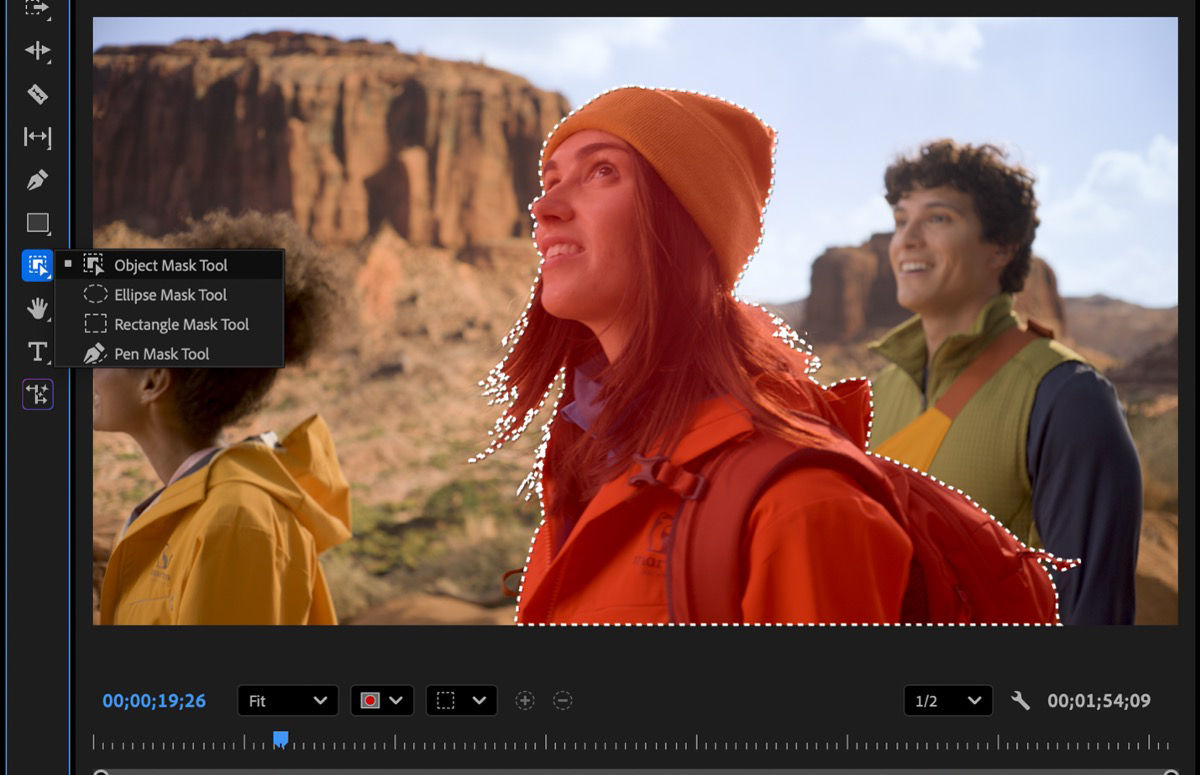
Task: Click the Transform tool at the toolbar bottom
Action: (36, 394)
